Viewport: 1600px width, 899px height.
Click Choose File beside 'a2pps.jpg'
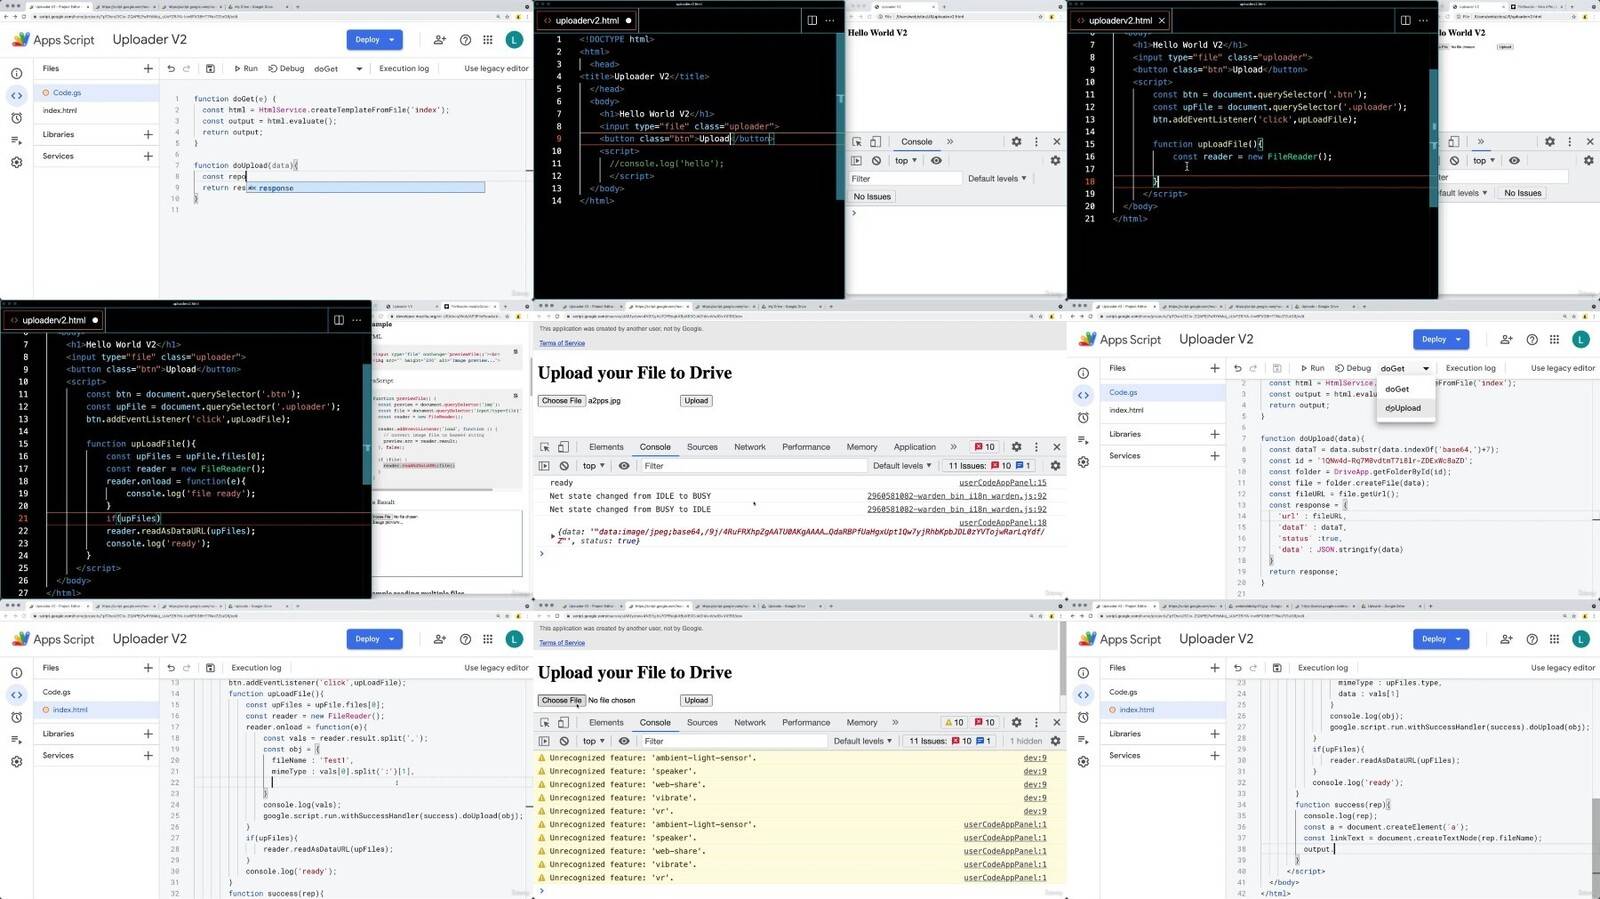pos(561,401)
